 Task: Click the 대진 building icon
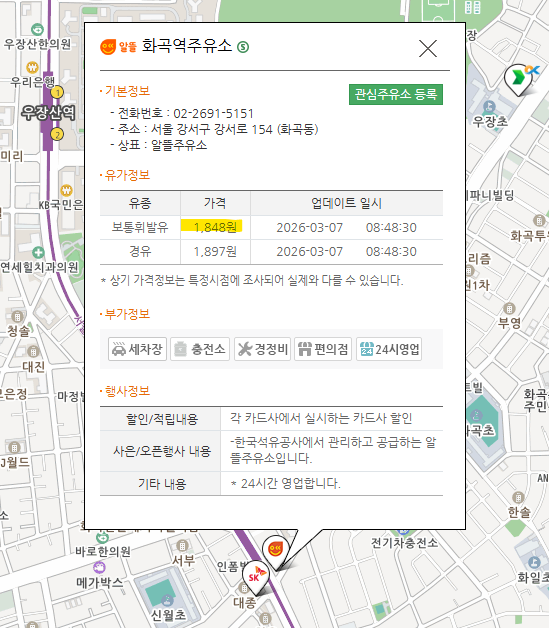pos(33,352)
